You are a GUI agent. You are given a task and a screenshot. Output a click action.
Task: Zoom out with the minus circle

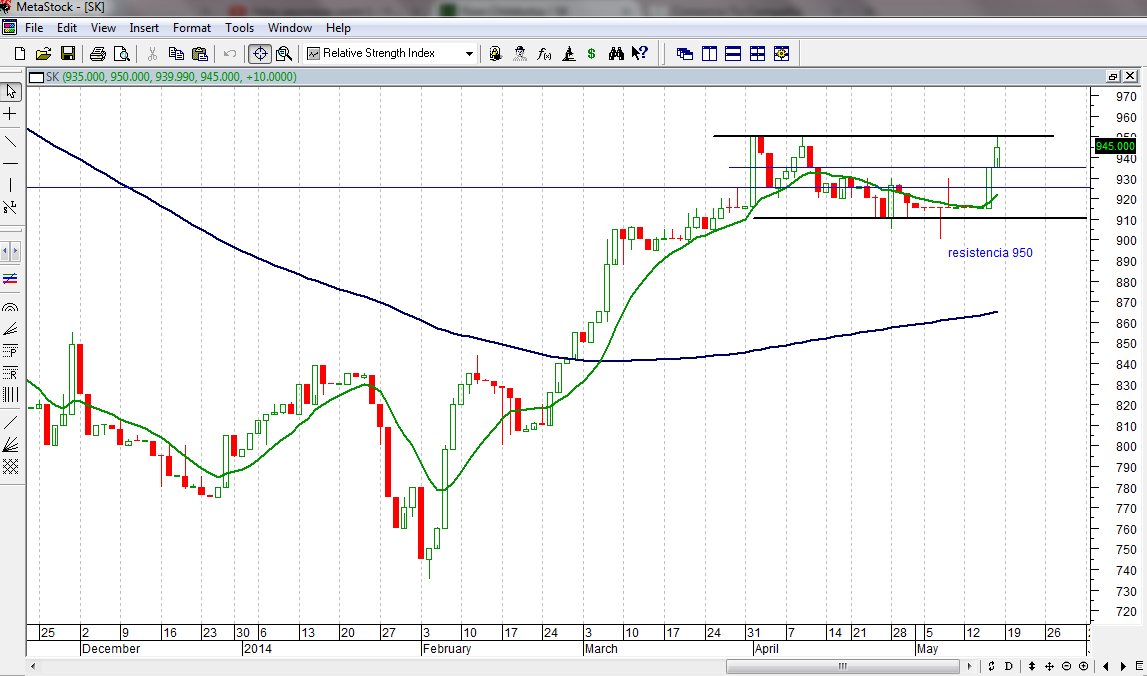click(1067, 666)
